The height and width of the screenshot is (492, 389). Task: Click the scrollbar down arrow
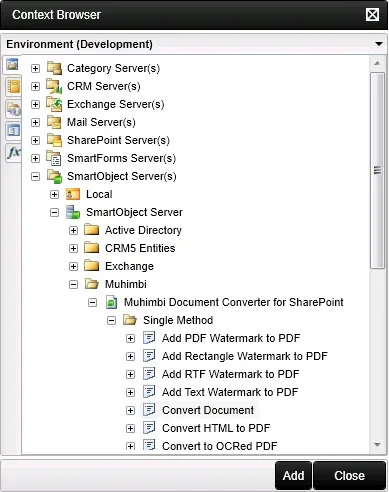377,445
